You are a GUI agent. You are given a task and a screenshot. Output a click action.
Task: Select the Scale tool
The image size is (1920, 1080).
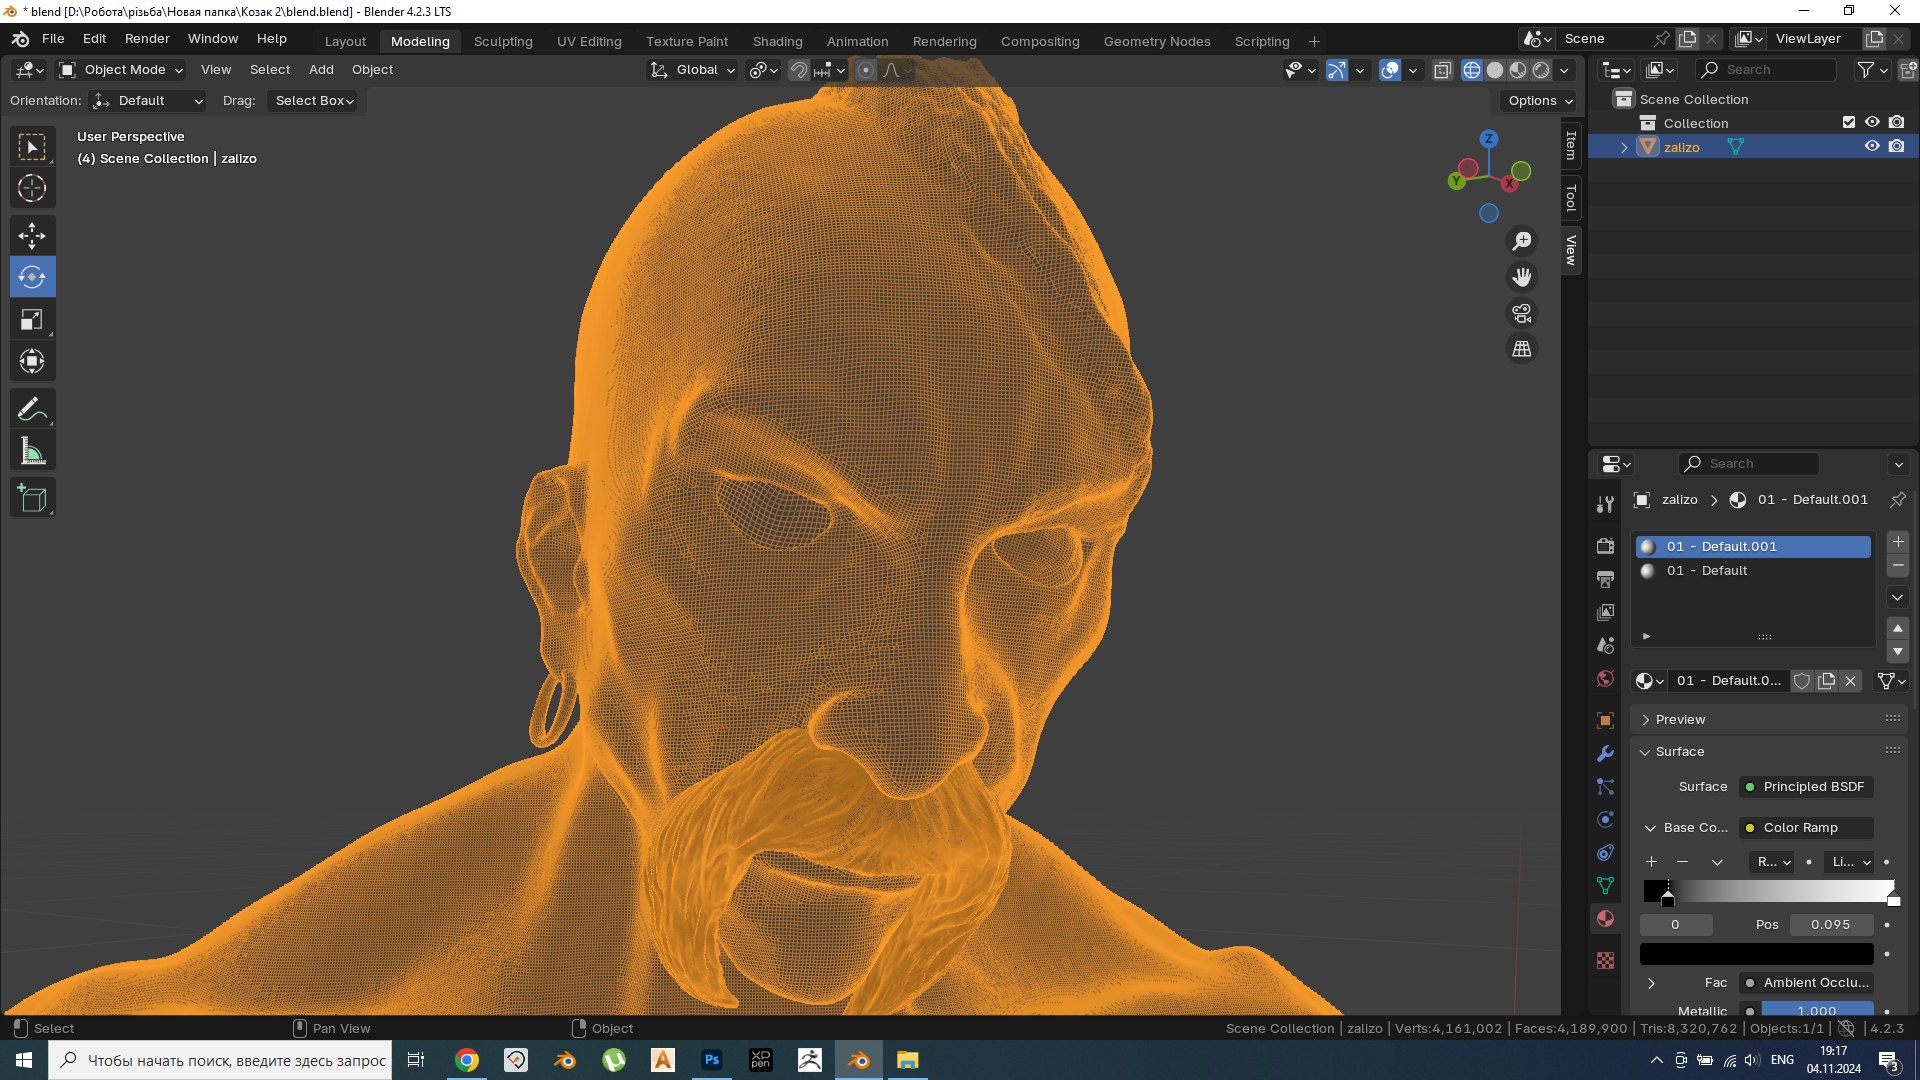pyautogui.click(x=32, y=320)
